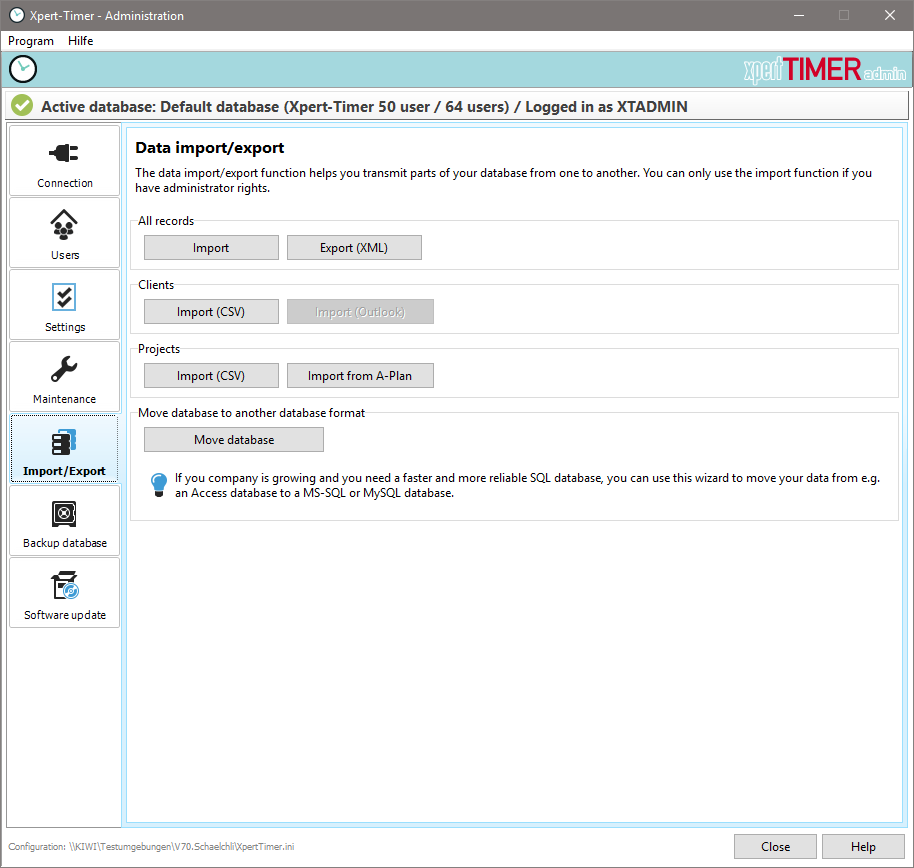Close the Administration window via Close button
The width and height of the screenshot is (914, 868).
pos(775,846)
